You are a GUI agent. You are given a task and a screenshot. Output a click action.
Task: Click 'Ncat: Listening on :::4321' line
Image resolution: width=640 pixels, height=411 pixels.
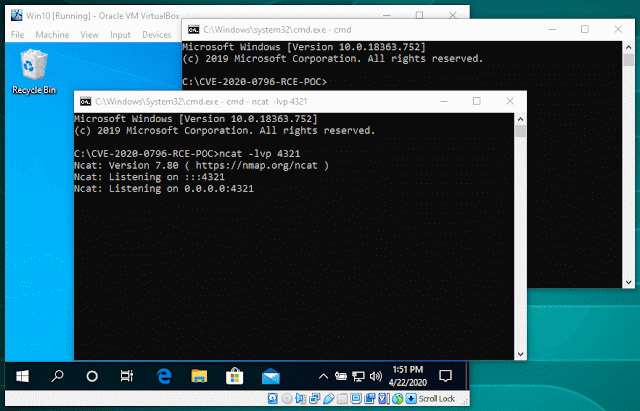149,177
